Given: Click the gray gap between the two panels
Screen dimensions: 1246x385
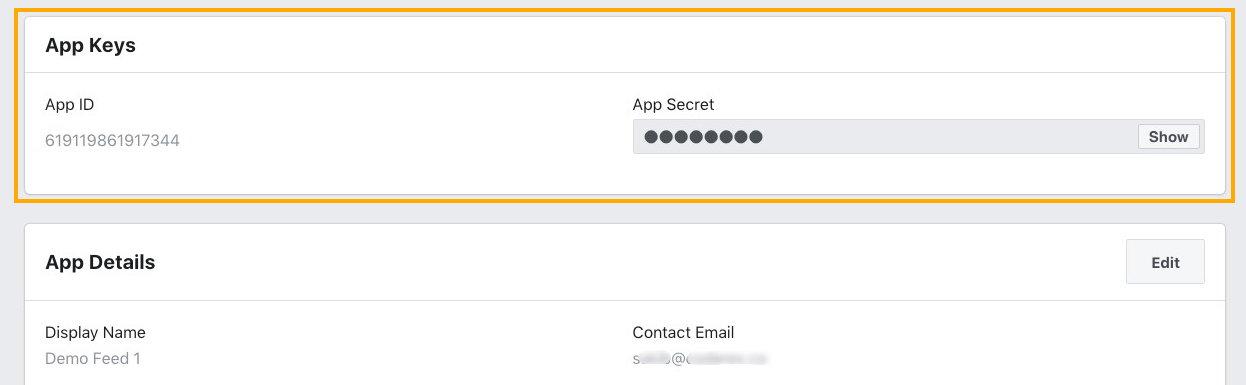Looking at the screenshot, I should [623, 213].
